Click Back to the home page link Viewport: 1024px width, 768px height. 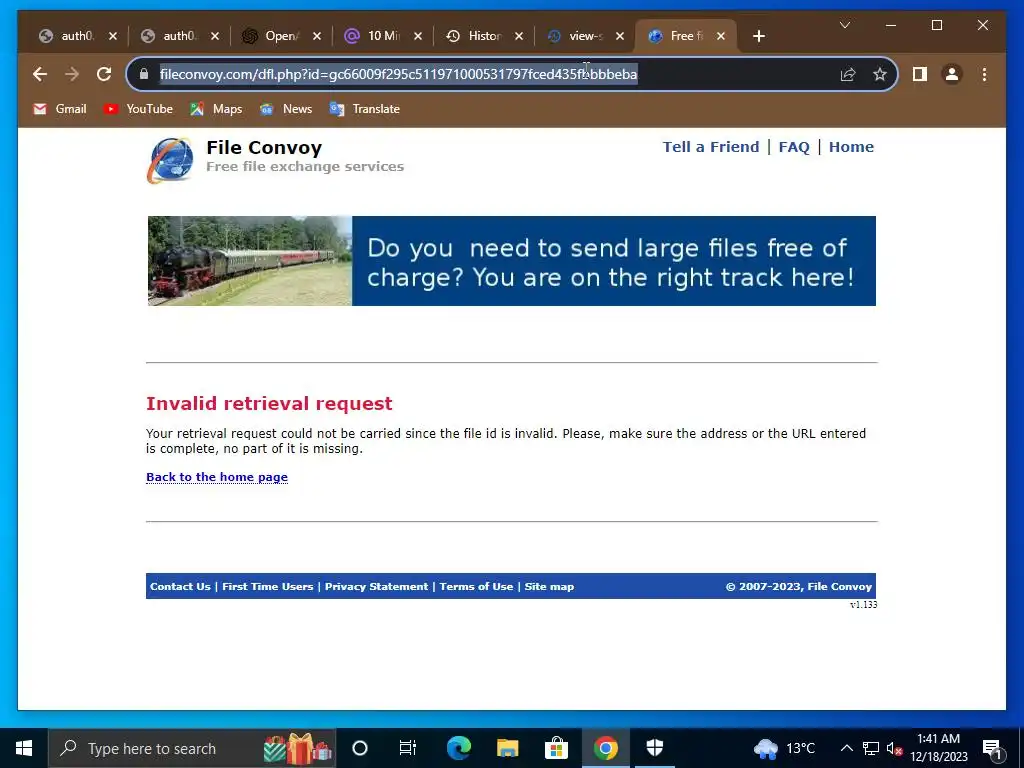217,477
